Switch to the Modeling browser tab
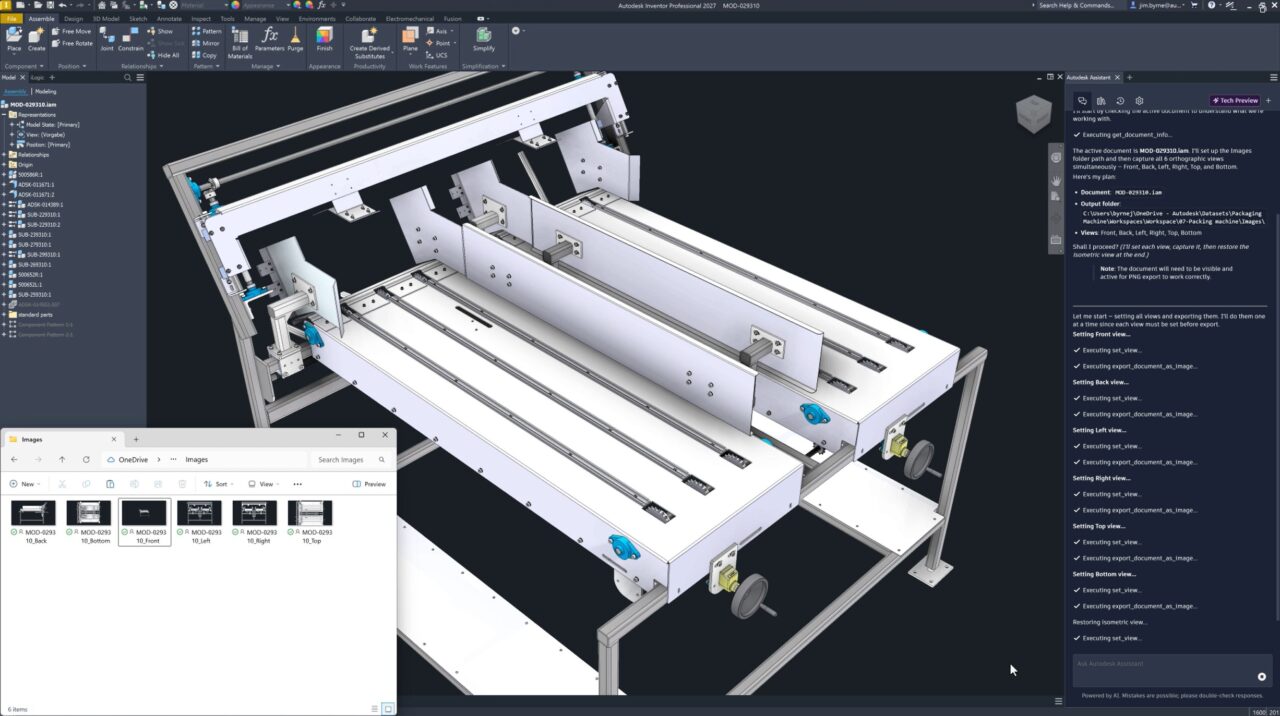1280x716 pixels. pos(45,91)
